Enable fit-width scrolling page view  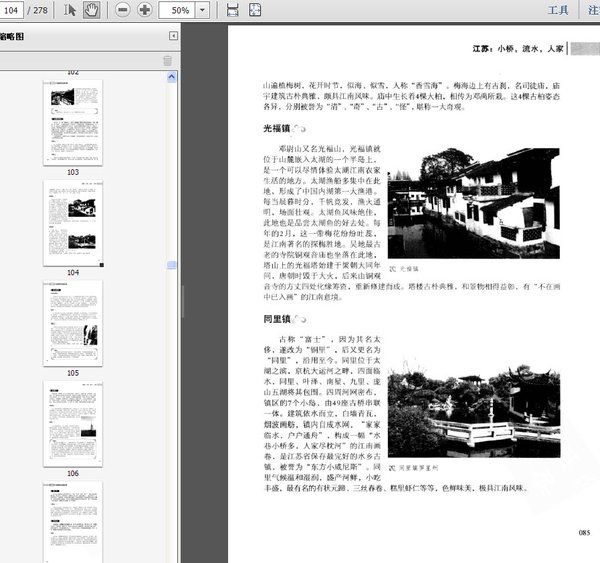(x=232, y=10)
